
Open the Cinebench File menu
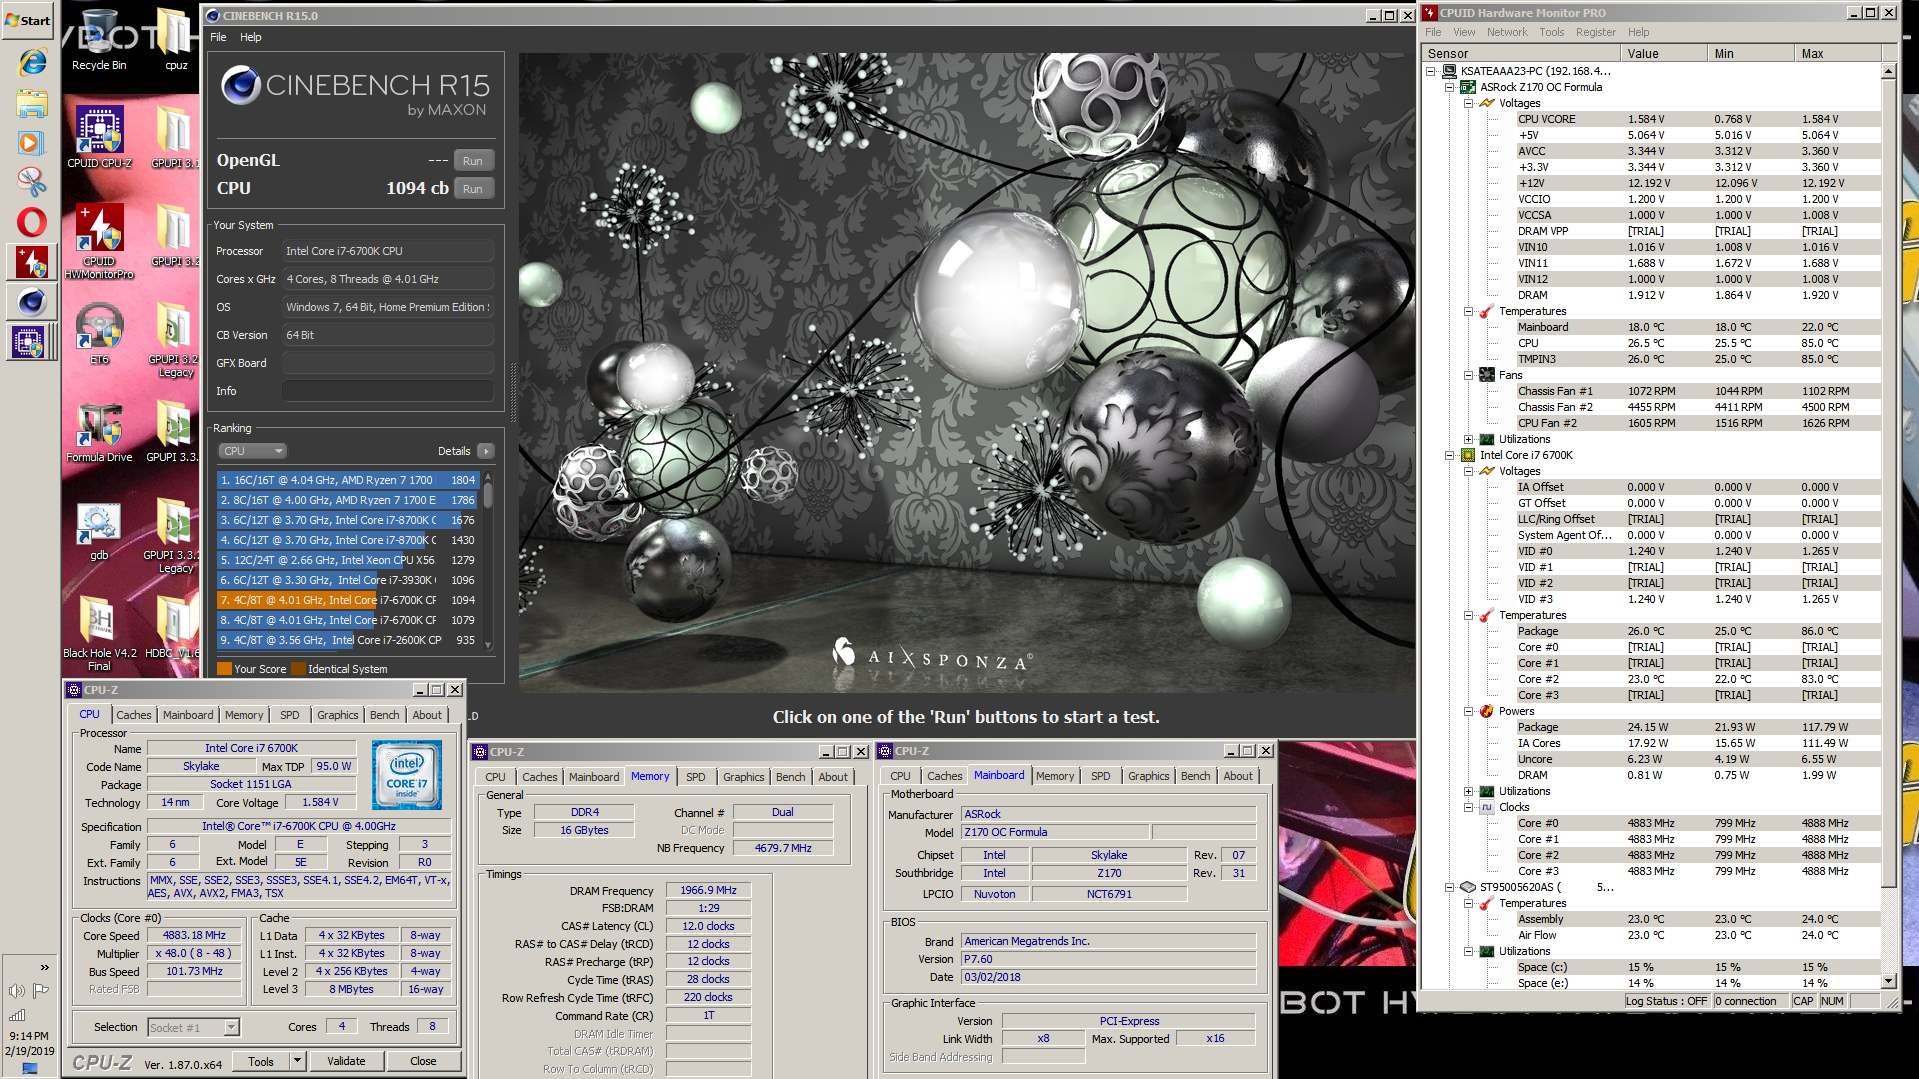pos(218,37)
